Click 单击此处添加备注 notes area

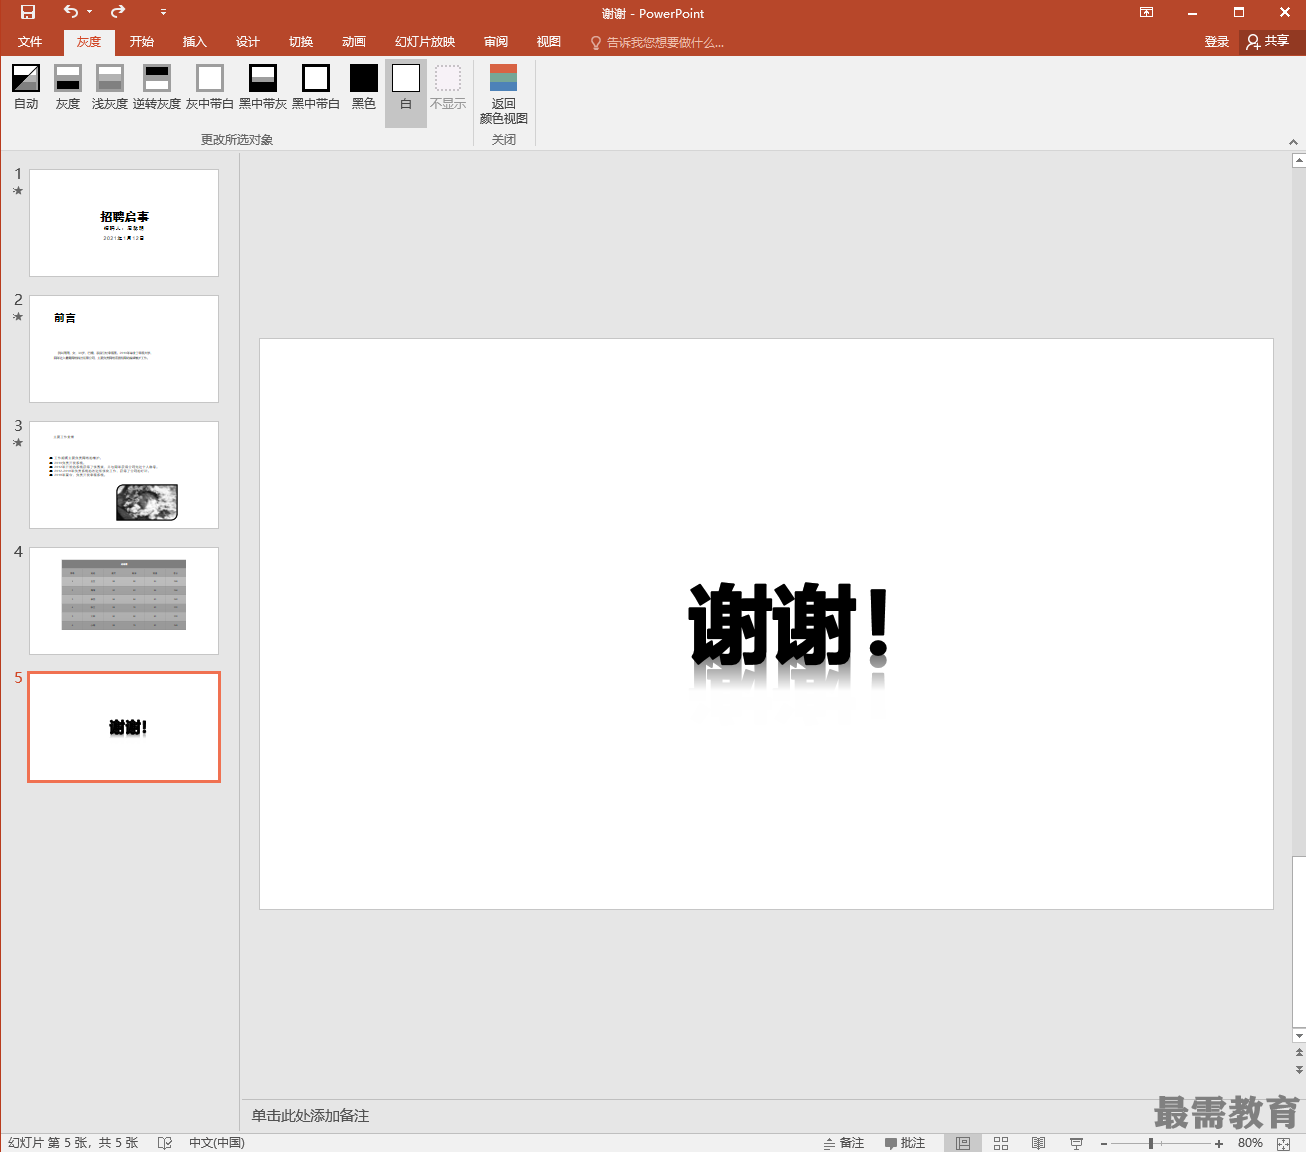[310, 1116]
